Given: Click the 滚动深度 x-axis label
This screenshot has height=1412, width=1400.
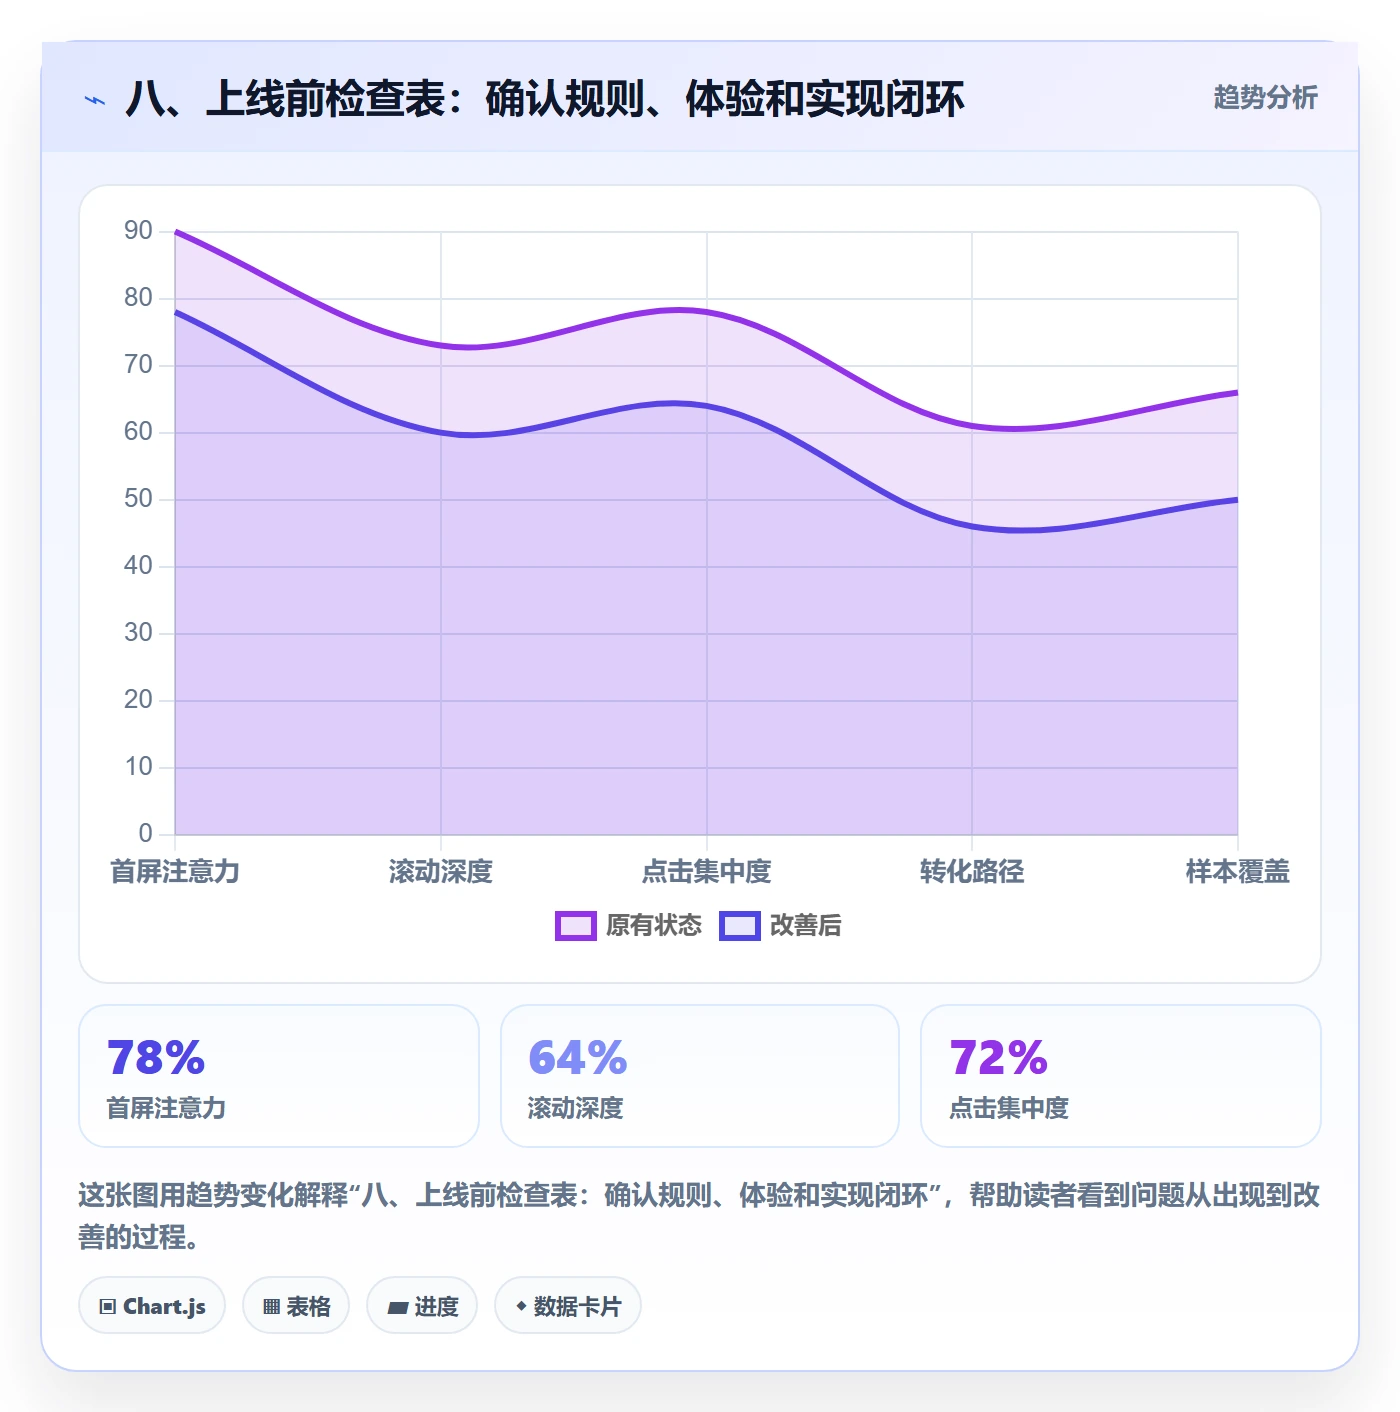Looking at the screenshot, I should (x=441, y=872).
